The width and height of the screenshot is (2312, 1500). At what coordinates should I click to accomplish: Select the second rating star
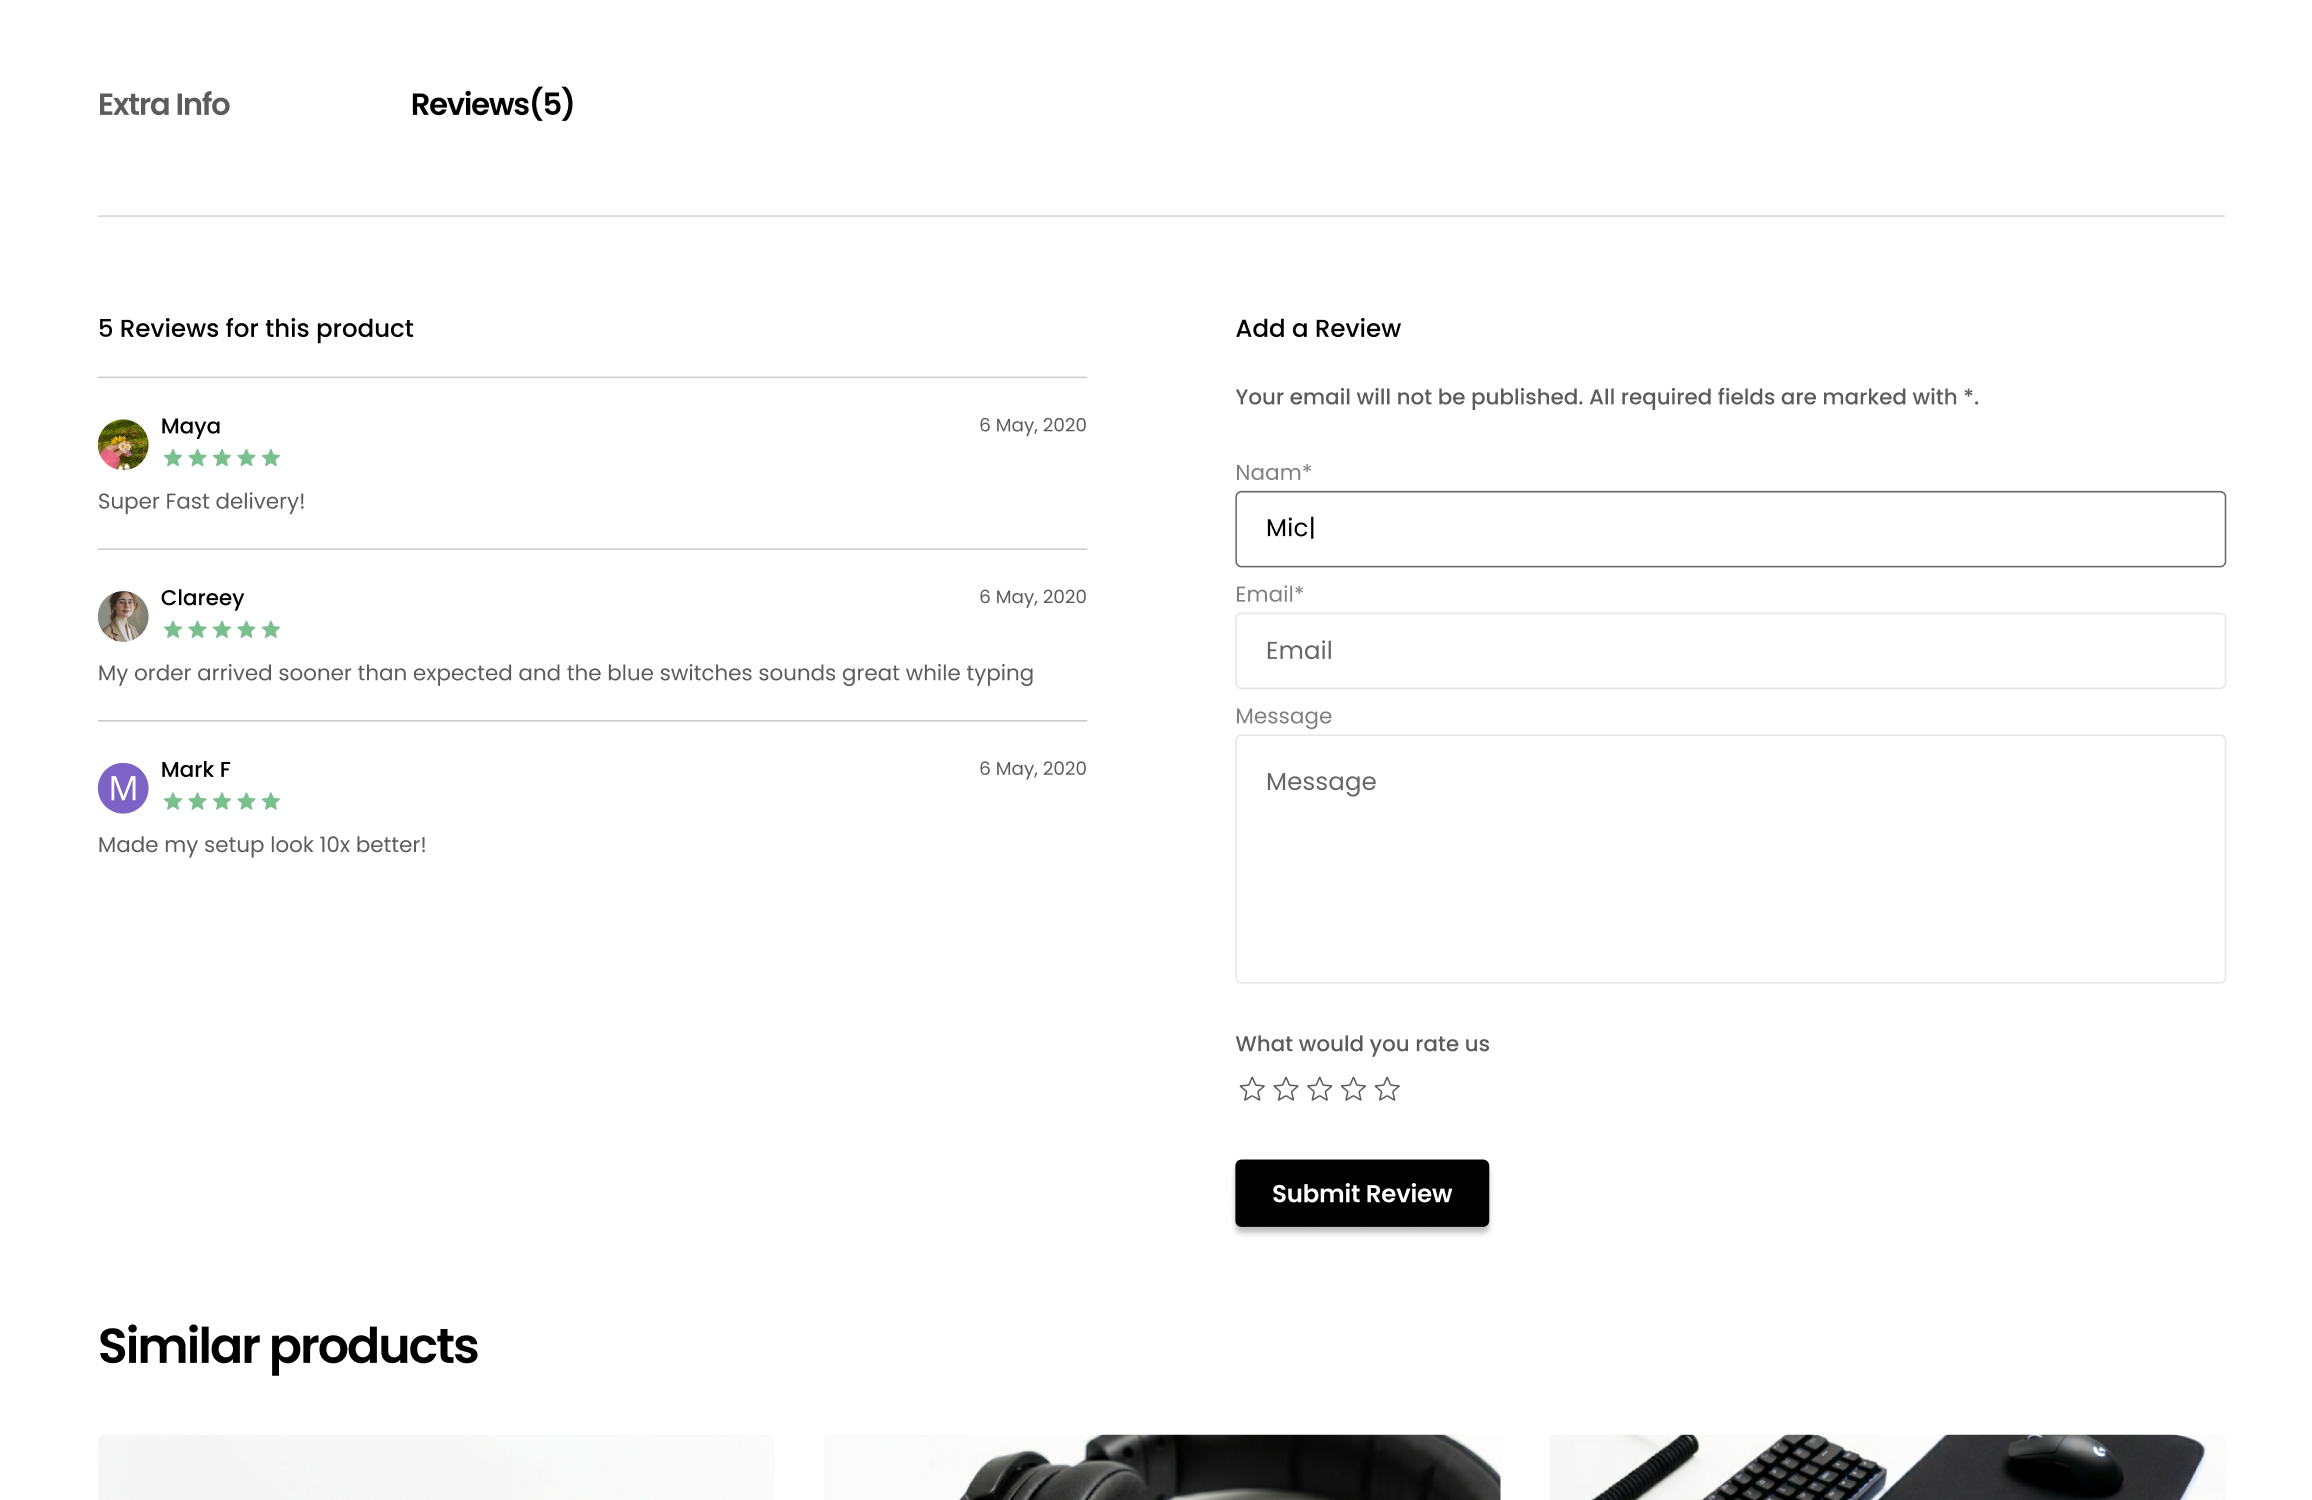point(1285,1089)
